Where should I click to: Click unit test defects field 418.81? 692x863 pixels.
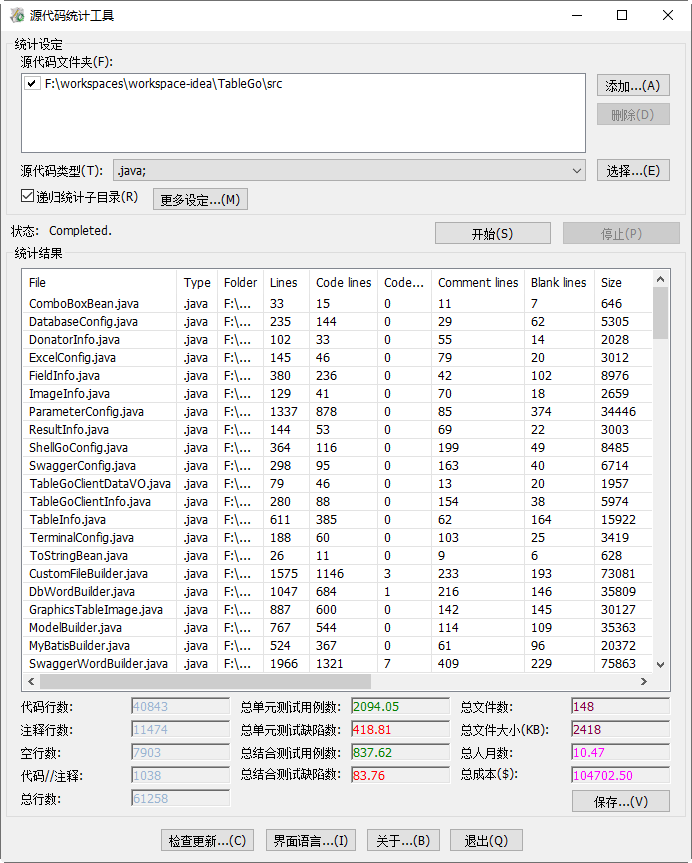[x=401, y=729]
